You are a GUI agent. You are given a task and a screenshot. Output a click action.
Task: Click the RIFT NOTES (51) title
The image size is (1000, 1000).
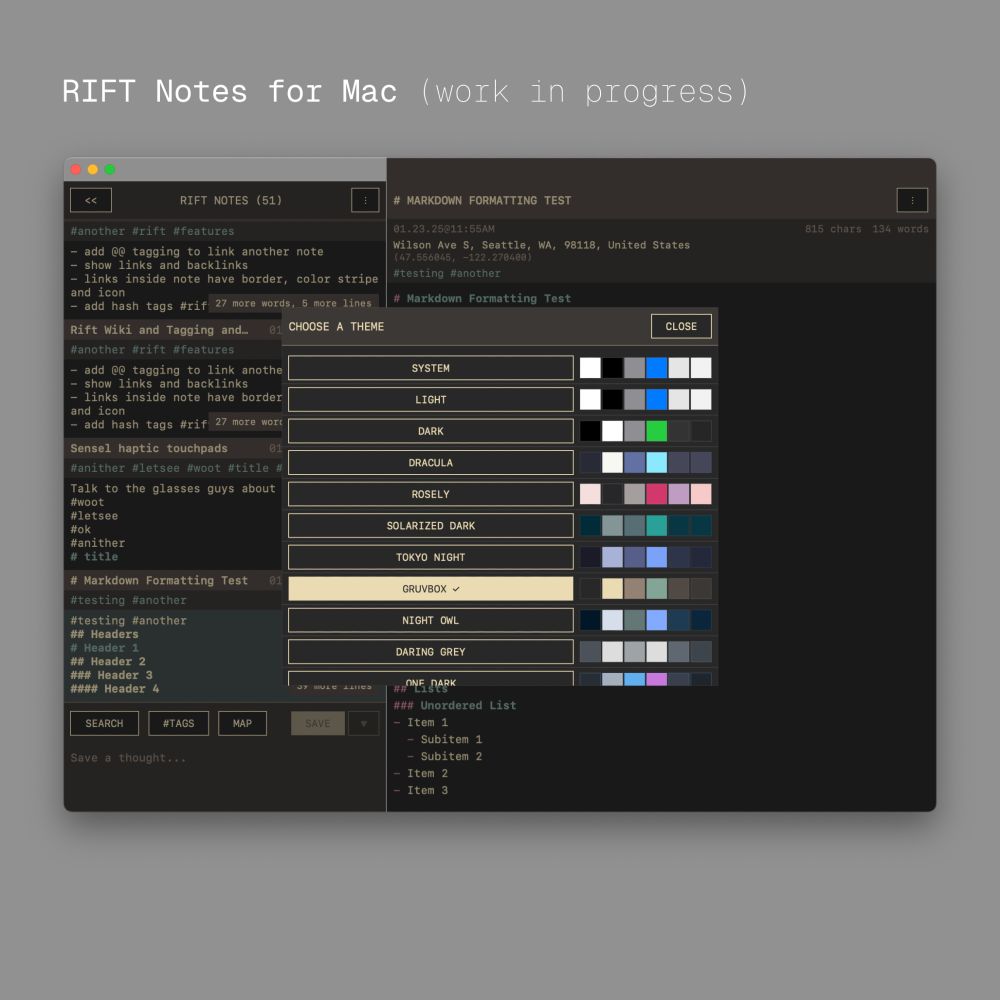231,200
